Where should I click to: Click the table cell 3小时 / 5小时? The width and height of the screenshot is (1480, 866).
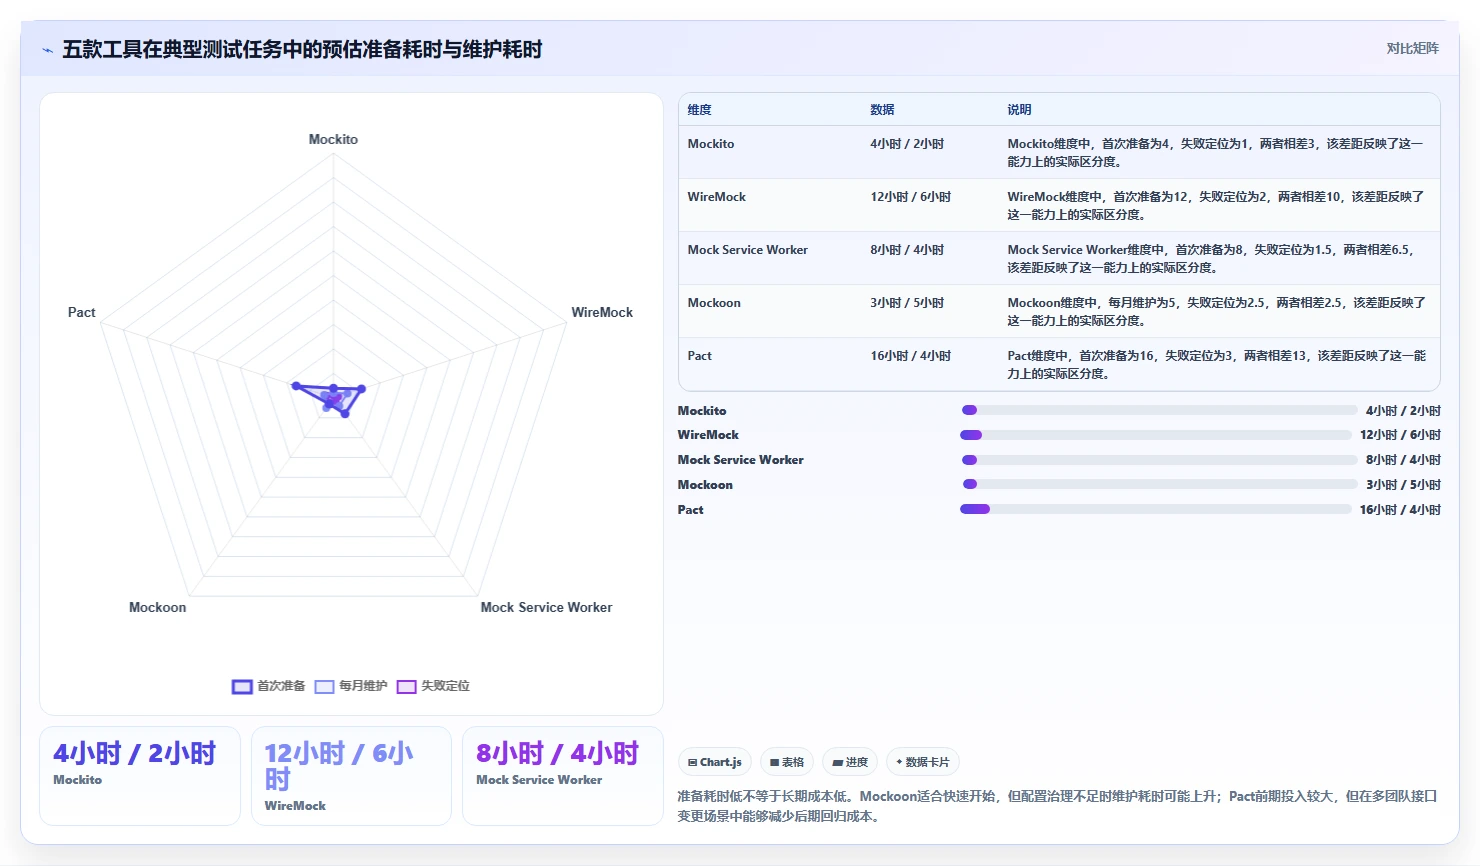click(x=907, y=303)
